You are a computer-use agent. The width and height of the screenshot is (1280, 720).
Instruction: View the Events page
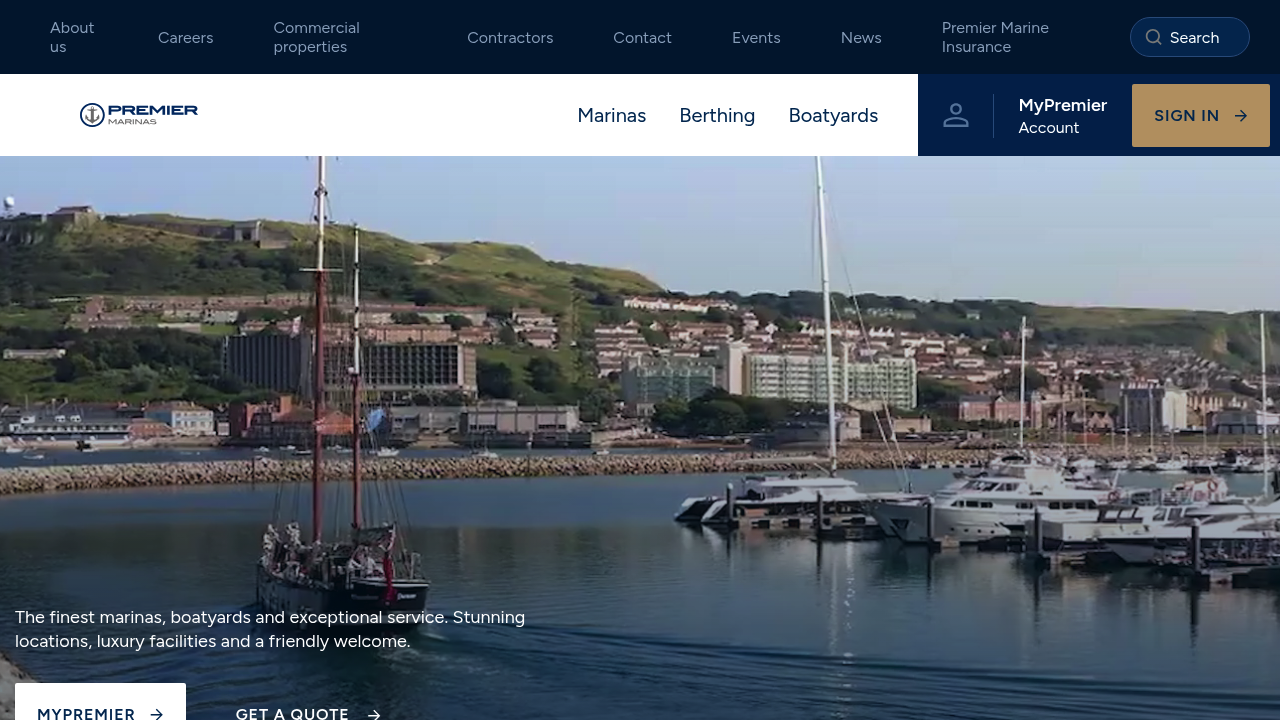(756, 37)
